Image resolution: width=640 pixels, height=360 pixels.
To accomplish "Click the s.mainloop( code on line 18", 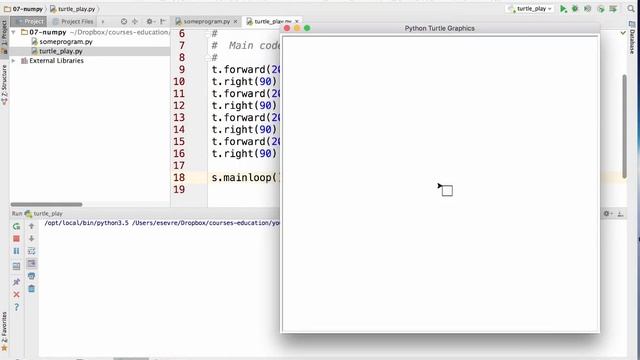I will (246, 178).
